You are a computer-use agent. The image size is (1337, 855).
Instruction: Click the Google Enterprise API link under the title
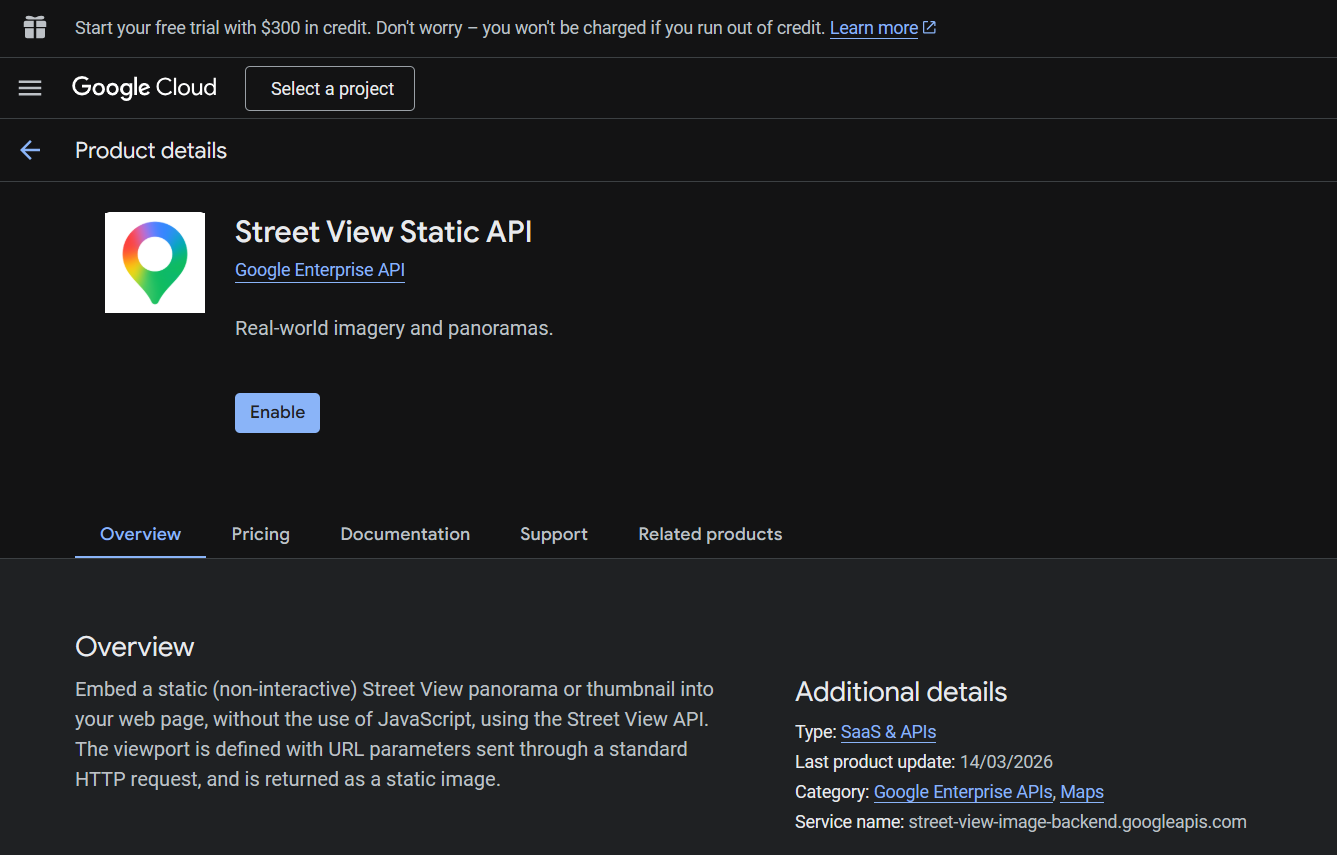(x=320, y=270)
